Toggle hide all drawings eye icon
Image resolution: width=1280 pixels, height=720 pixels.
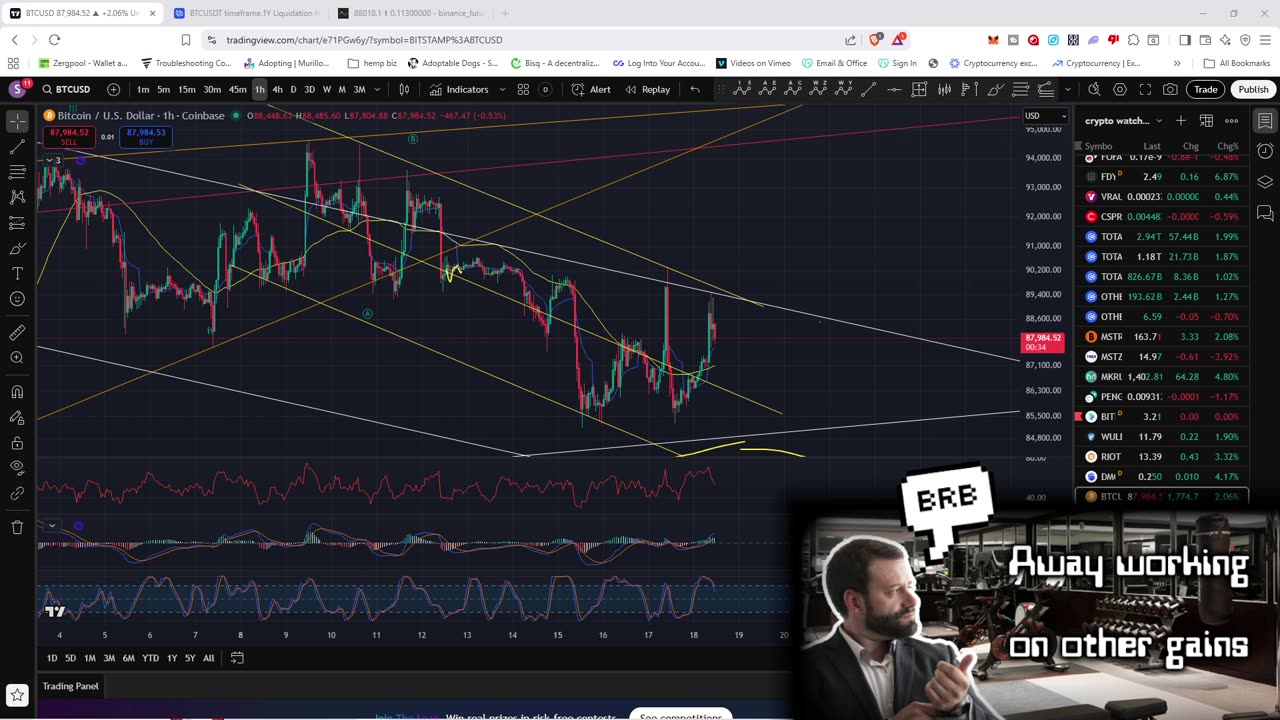pos(17,467)
